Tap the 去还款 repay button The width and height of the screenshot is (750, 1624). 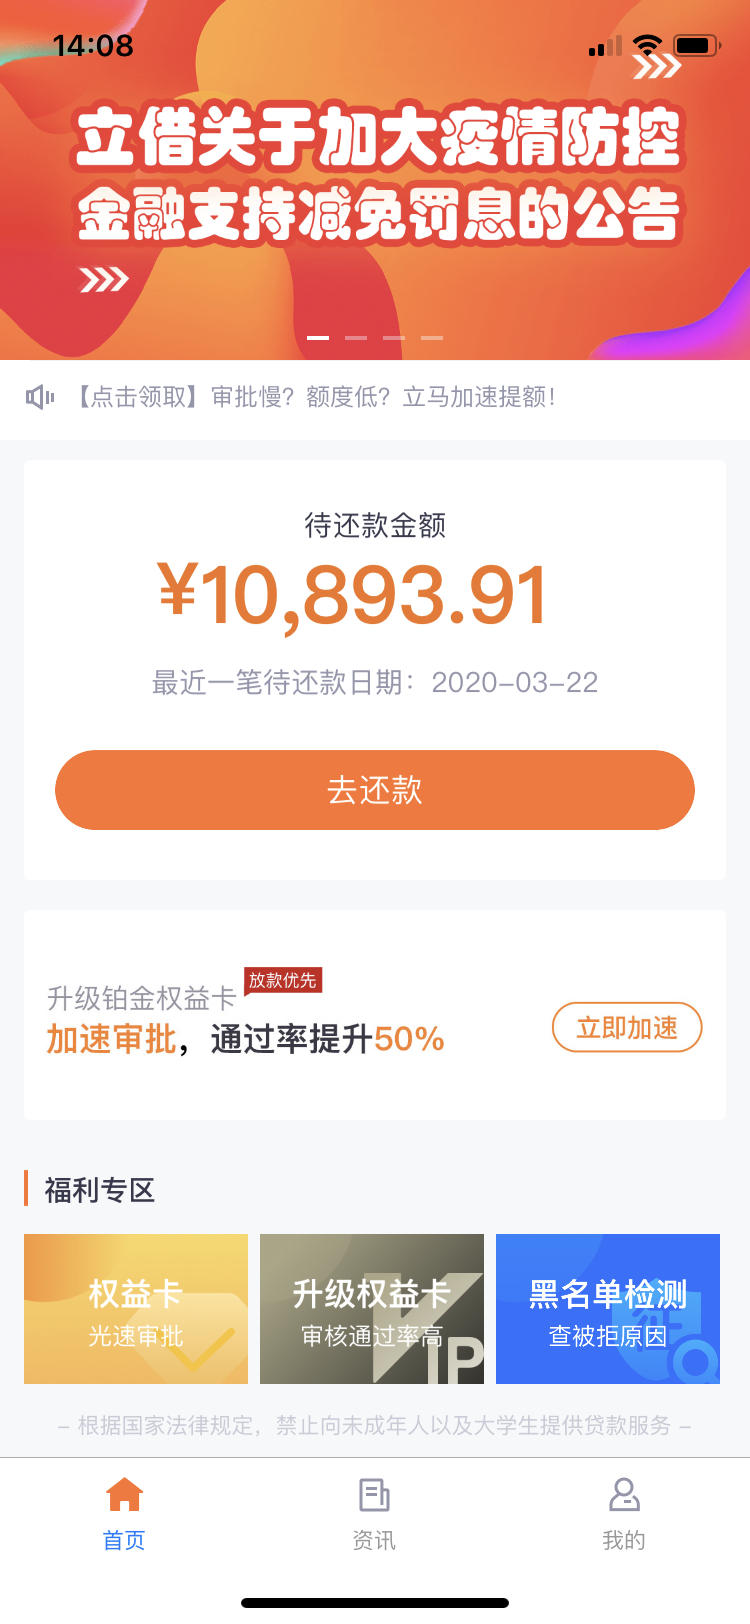pos(375,790)
